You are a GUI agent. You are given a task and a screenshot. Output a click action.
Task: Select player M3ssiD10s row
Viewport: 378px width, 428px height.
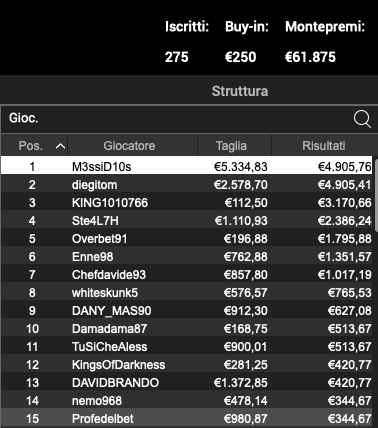(186, 166)
